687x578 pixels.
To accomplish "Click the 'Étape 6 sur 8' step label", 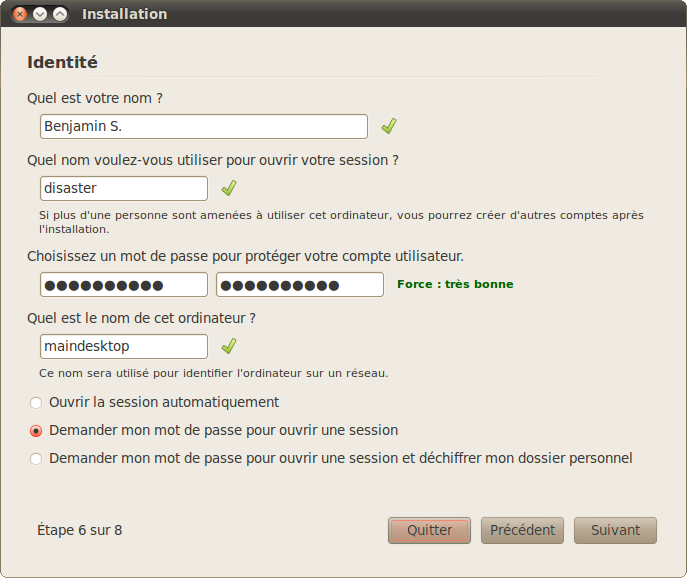I will [80, 530].
